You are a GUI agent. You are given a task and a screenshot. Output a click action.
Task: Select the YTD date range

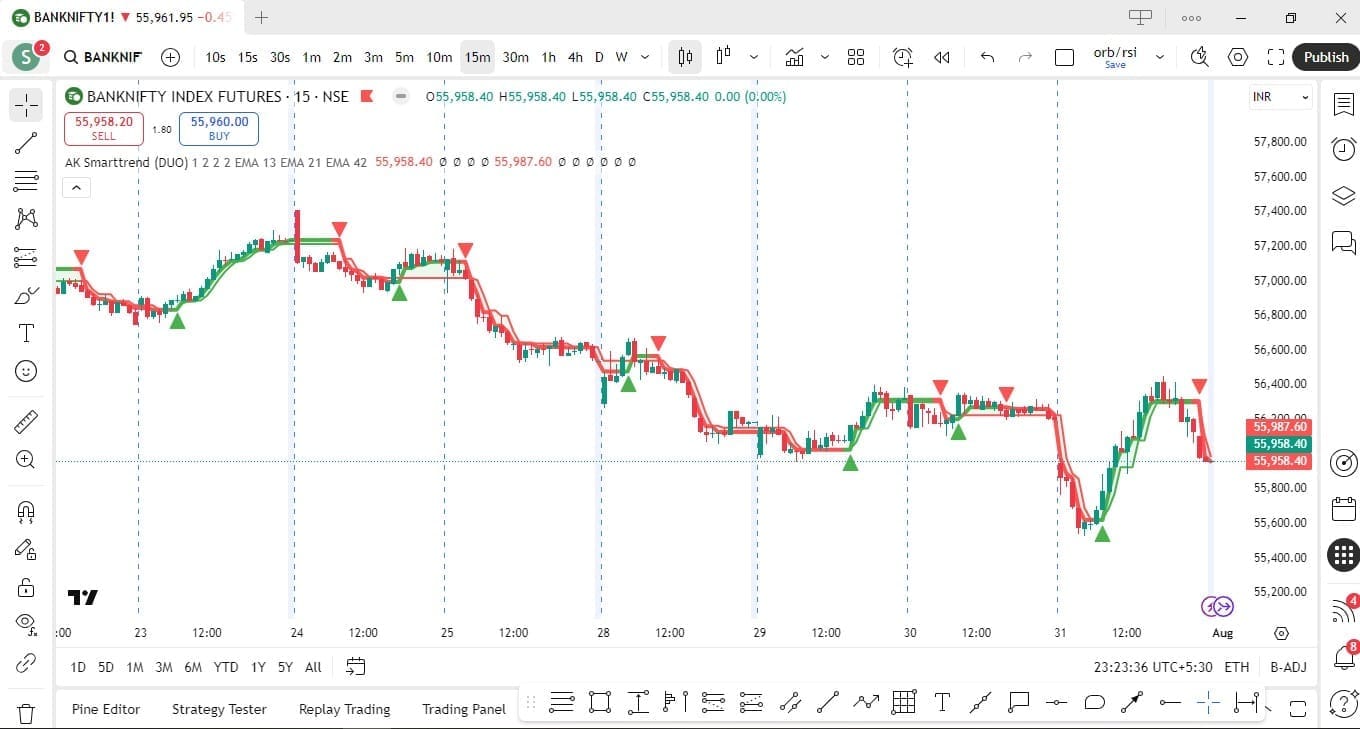[x=226, y=667]
